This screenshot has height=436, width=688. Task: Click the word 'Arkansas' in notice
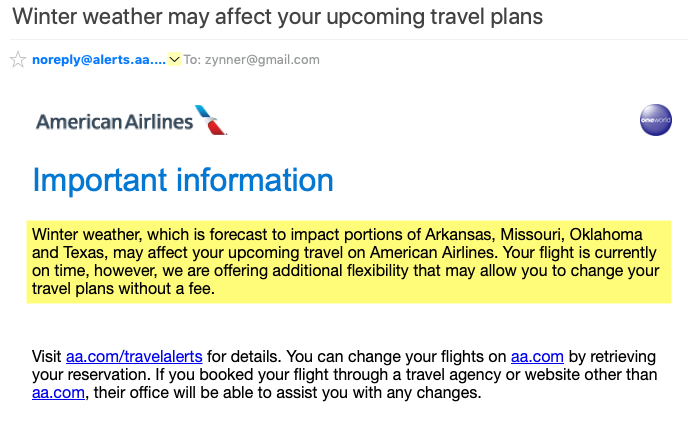tap(460, 235)
